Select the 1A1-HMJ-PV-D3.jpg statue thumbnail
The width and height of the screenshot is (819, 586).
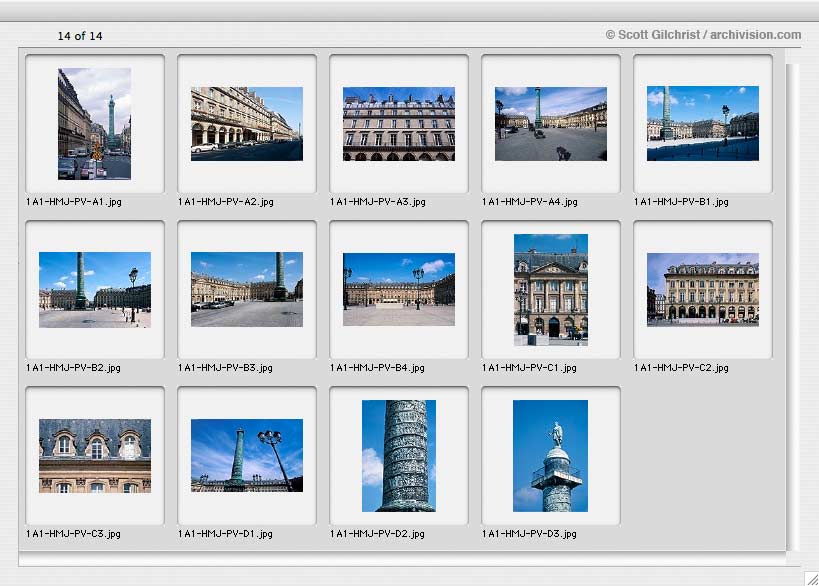pos(551,456)
